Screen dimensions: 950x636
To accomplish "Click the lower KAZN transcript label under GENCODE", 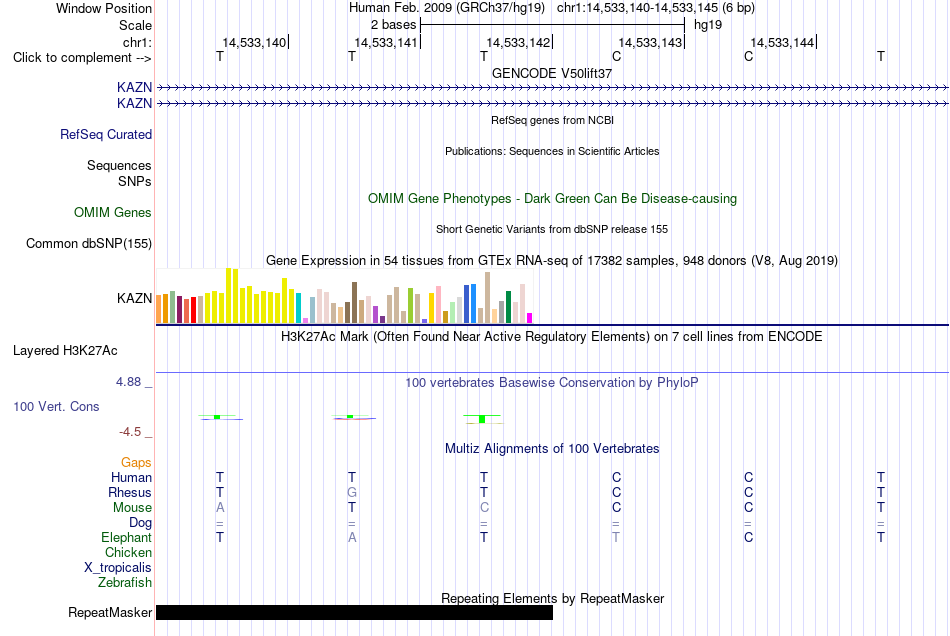I will point(135,104).
